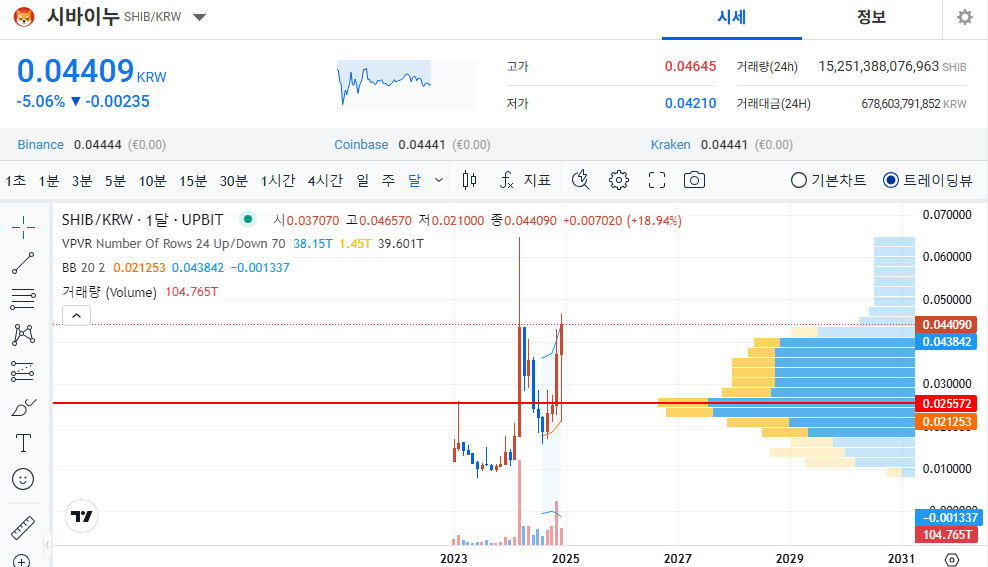Select the 1초 timeframe
The height and width of the screenshot is (567, 988).
point(16,181)
